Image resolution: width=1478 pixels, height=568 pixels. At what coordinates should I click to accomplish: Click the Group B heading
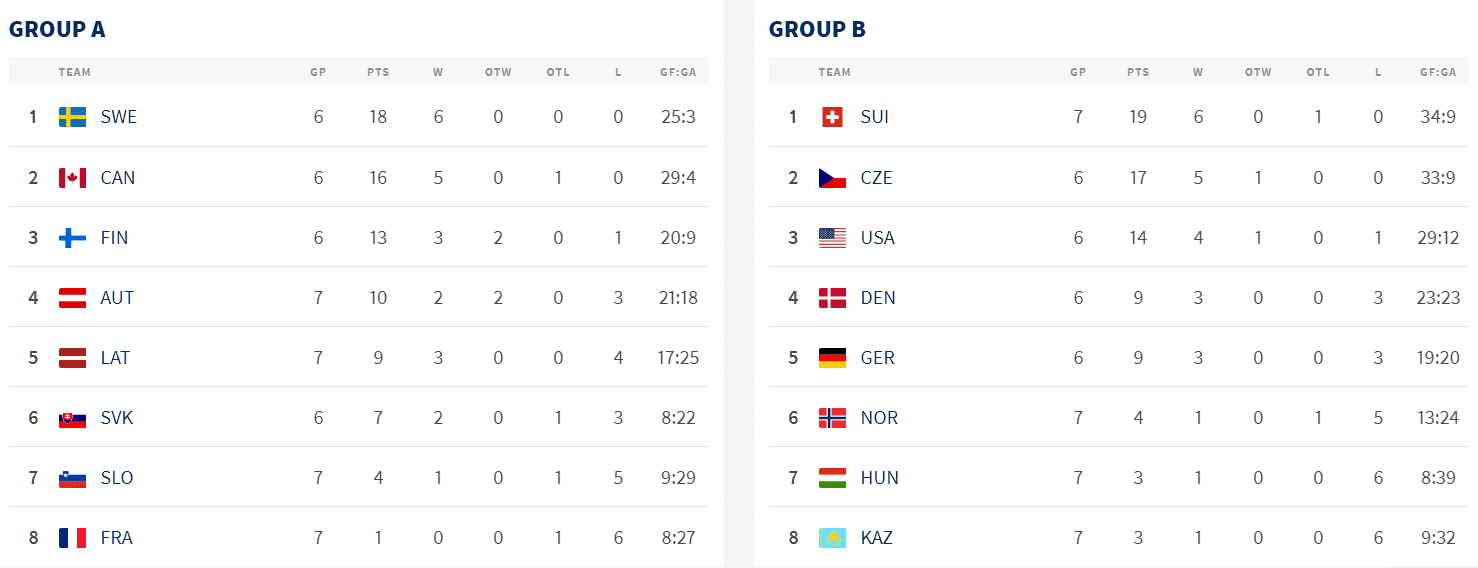pyautogui.click(x=817, y=29)
